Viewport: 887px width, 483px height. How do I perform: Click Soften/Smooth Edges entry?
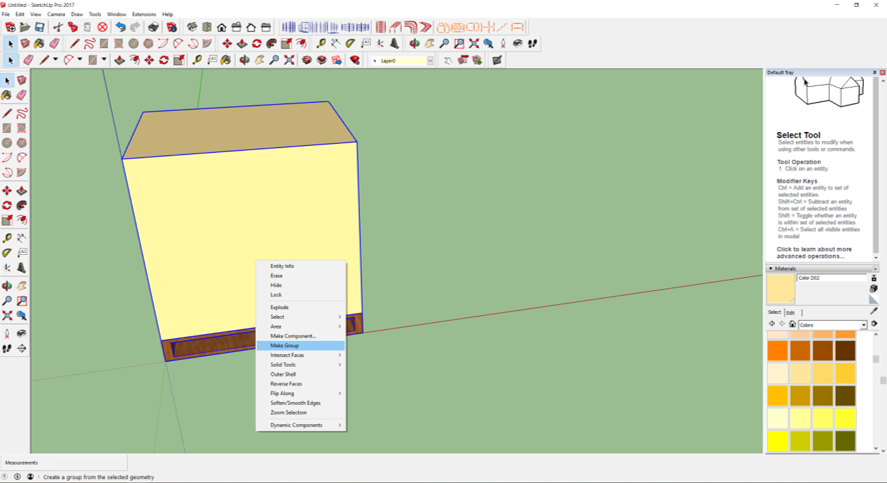click(x=301, y=403)
